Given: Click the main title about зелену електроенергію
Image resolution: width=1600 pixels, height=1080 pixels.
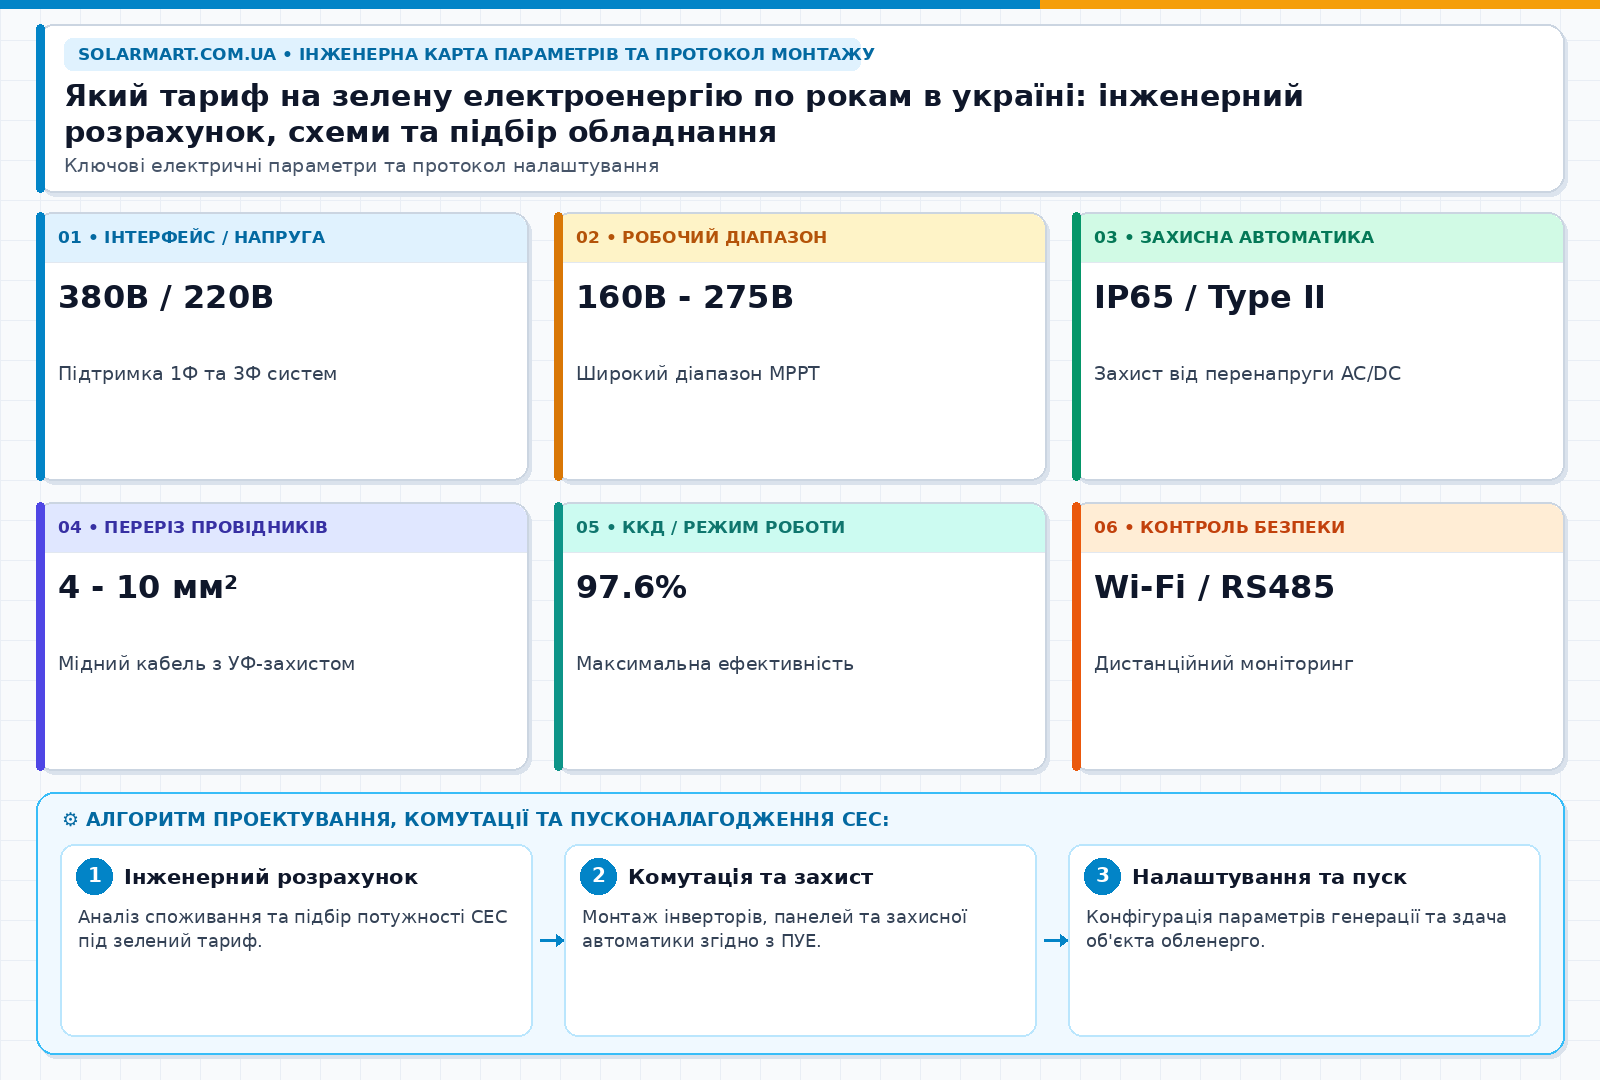Looking at the screenshot, I should click(684, 114).
